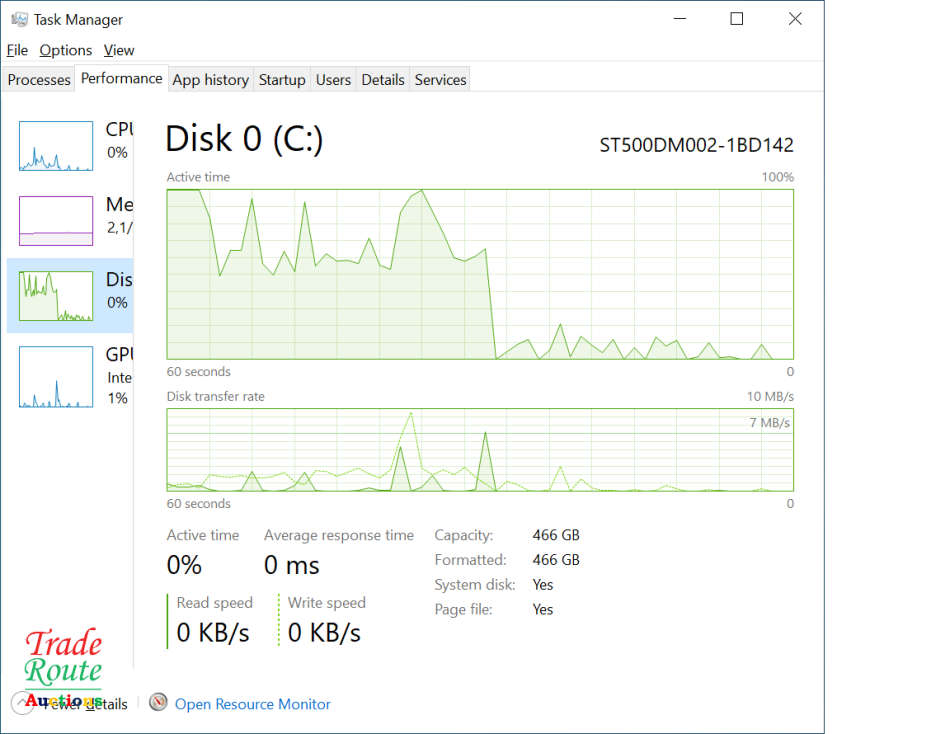Viewport: 950px width, 734px height.
Task: Select the GPU mini graph thumbnail
Action: pyautogui.click(x=56, y=377)
